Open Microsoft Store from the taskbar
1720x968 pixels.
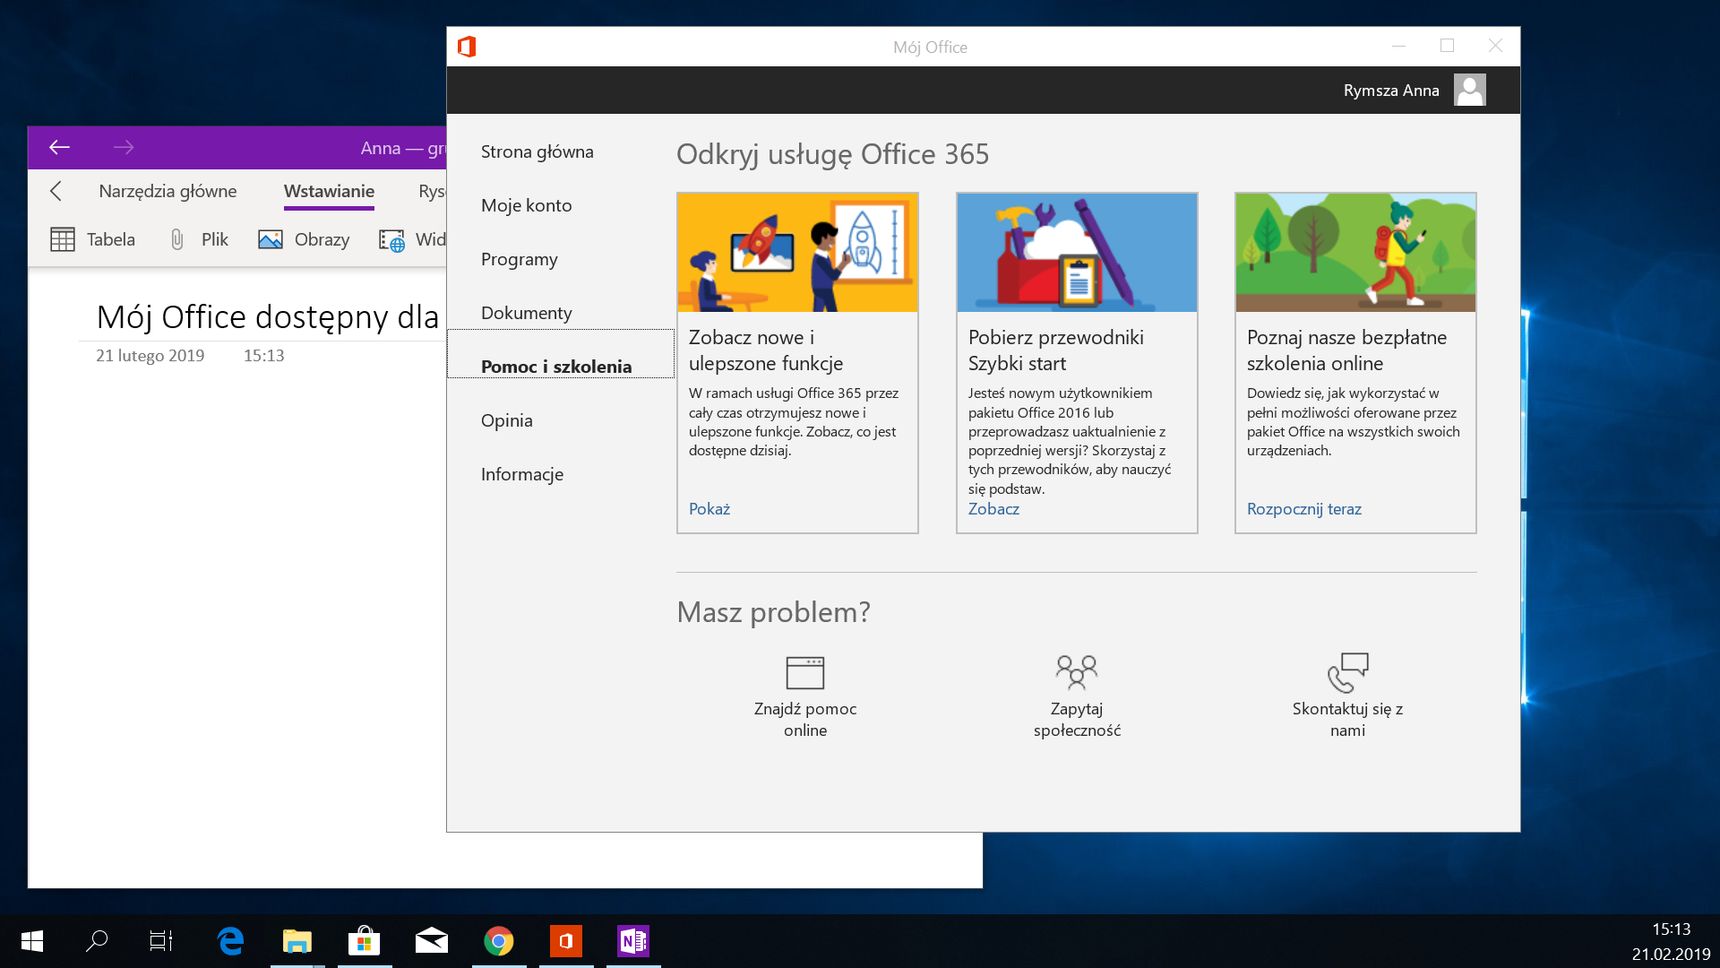coord(364,941)
